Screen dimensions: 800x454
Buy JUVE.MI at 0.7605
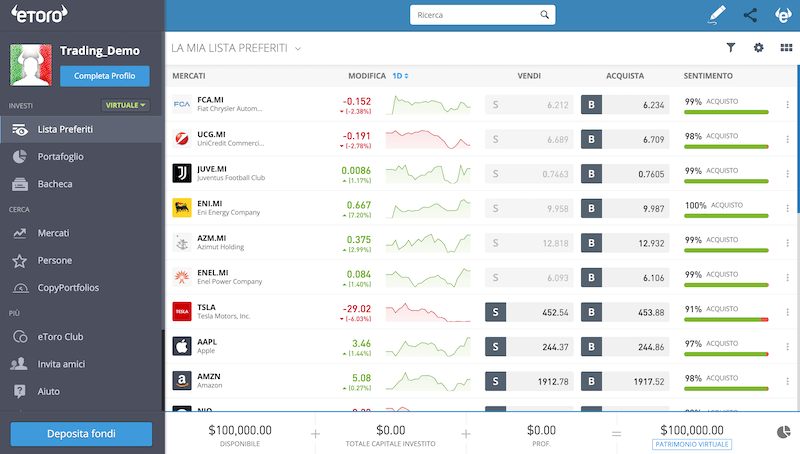click(x=625, y=174)
